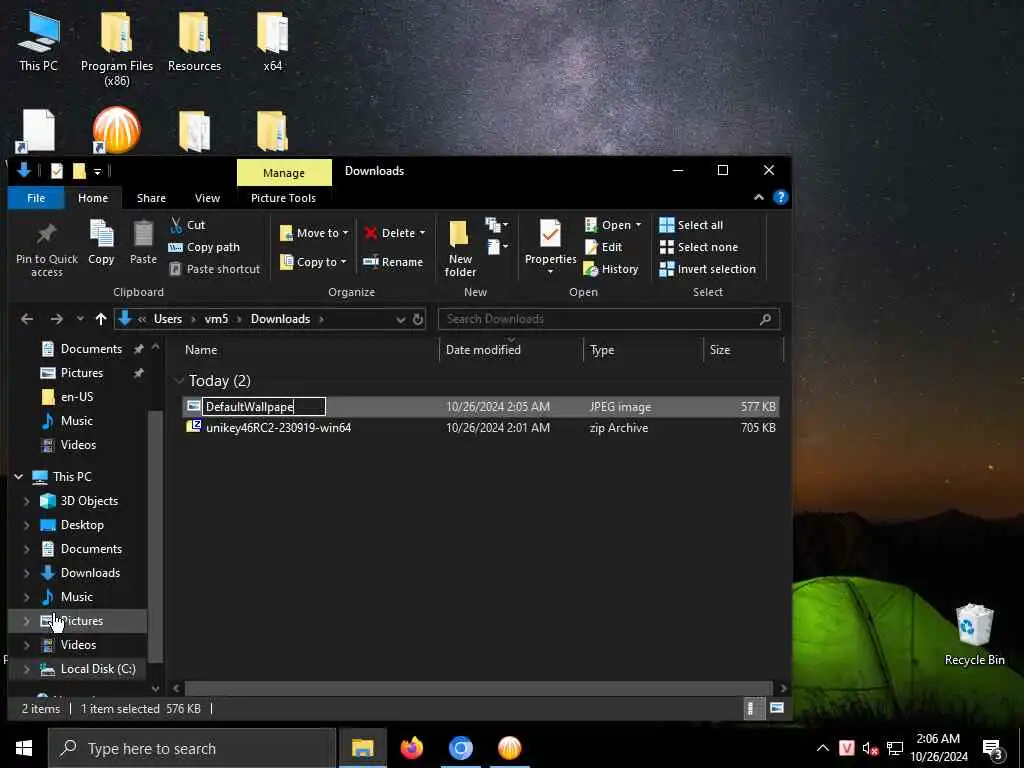Collapse This PC tree node
1024x768 pixels.
pyautogui.click(x=18, y=477)
